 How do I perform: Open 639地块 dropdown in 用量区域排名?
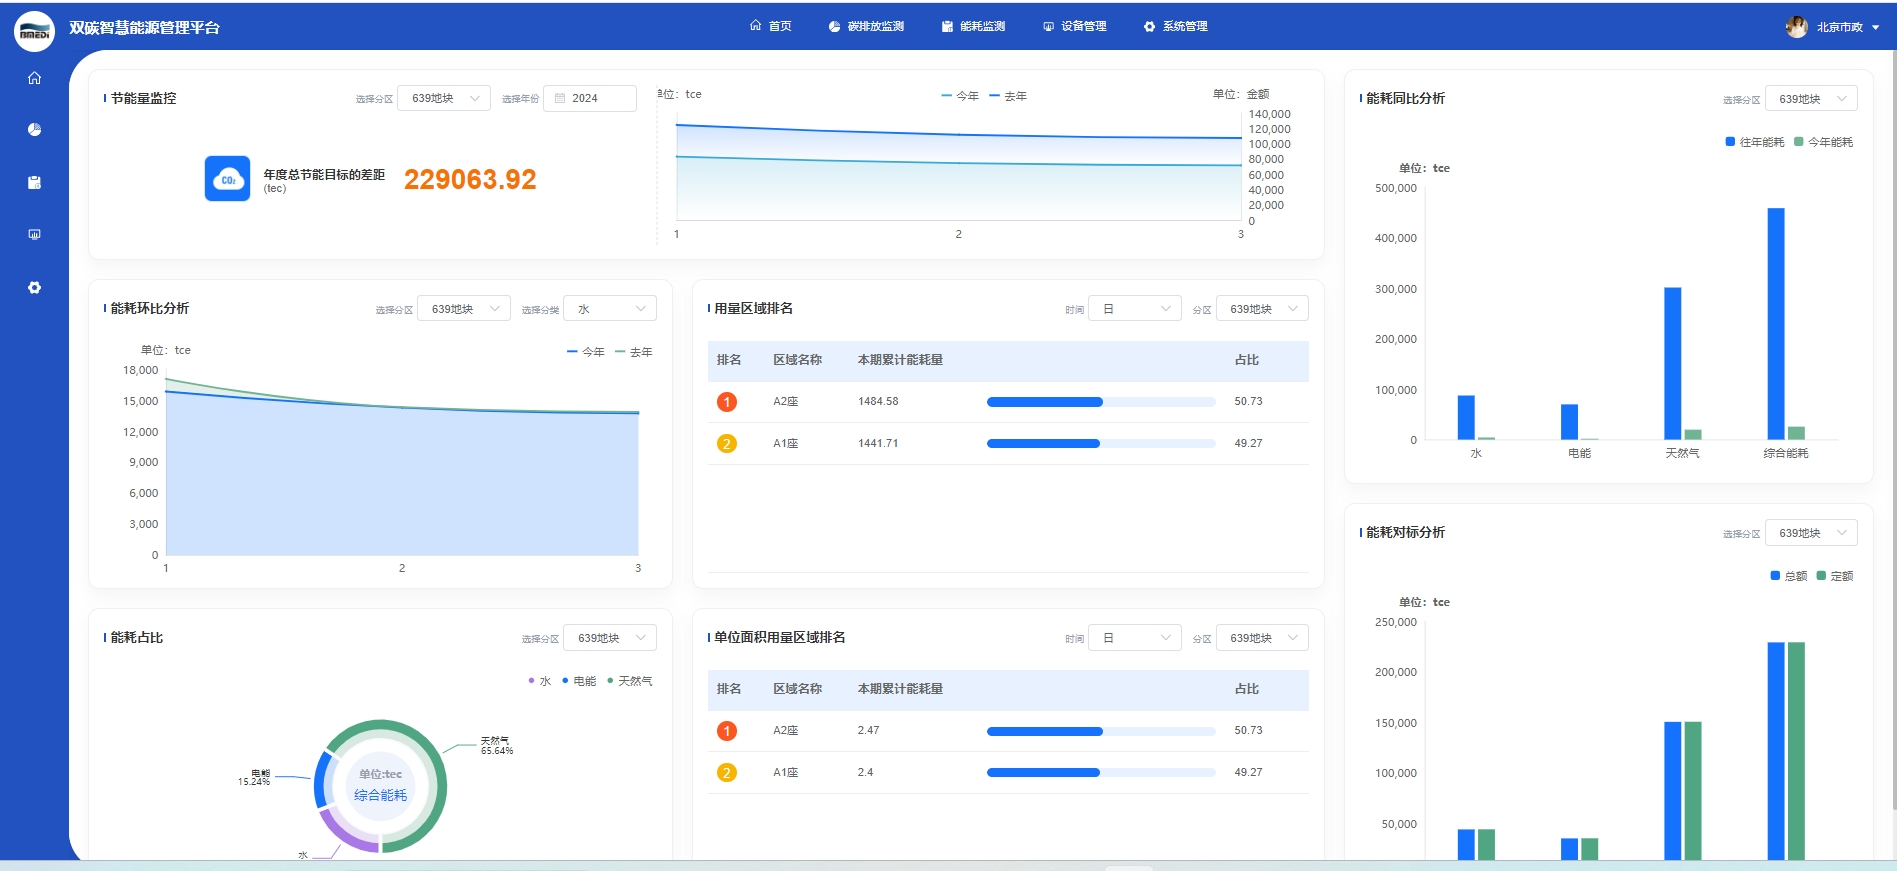point(1262,309)
